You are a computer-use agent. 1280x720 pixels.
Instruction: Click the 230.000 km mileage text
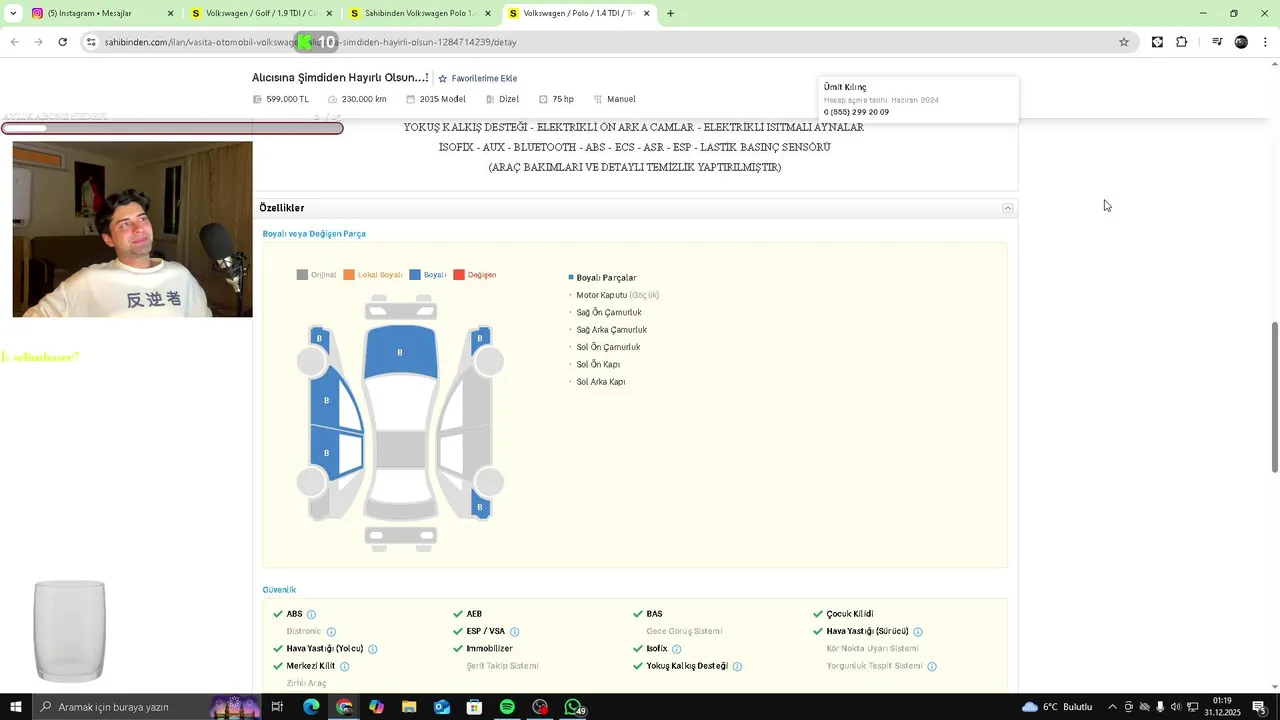coord(364,99)
